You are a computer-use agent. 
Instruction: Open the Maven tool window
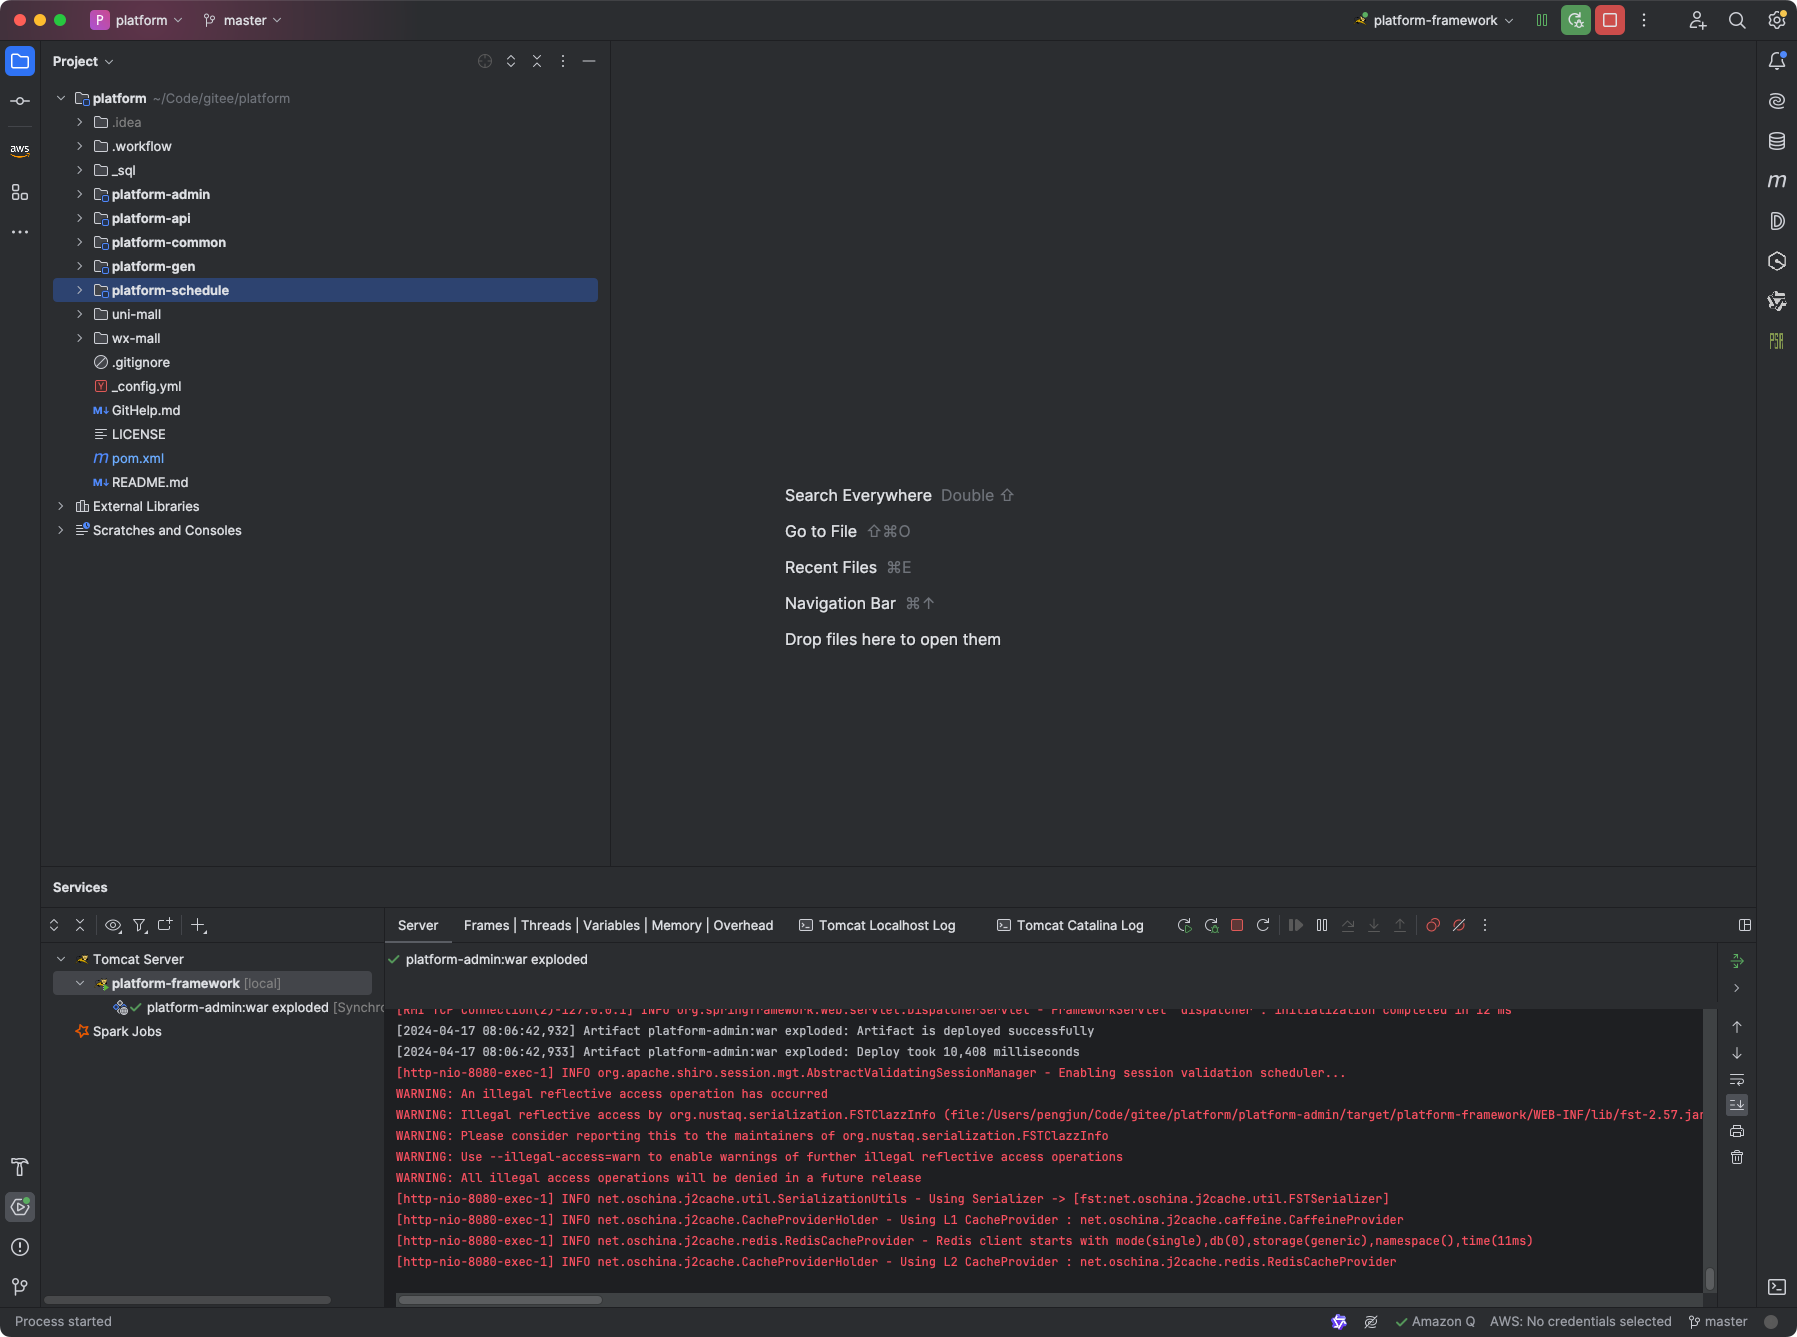tap(1777, 181)
